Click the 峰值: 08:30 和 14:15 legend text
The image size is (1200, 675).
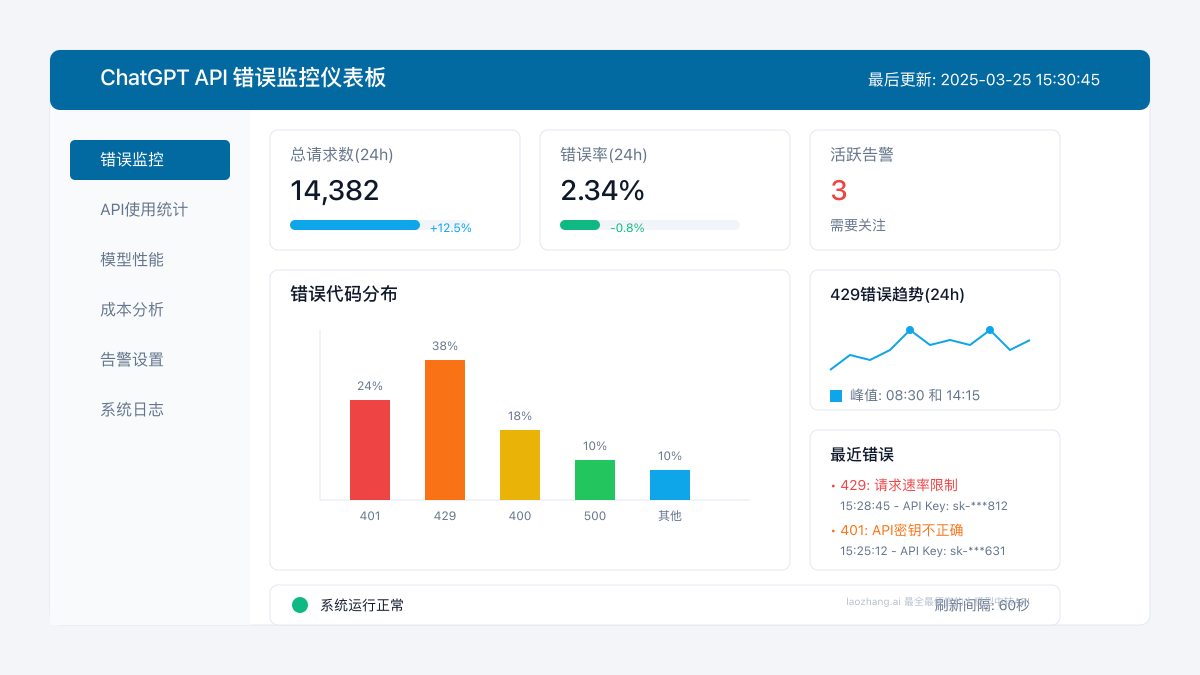915,396
